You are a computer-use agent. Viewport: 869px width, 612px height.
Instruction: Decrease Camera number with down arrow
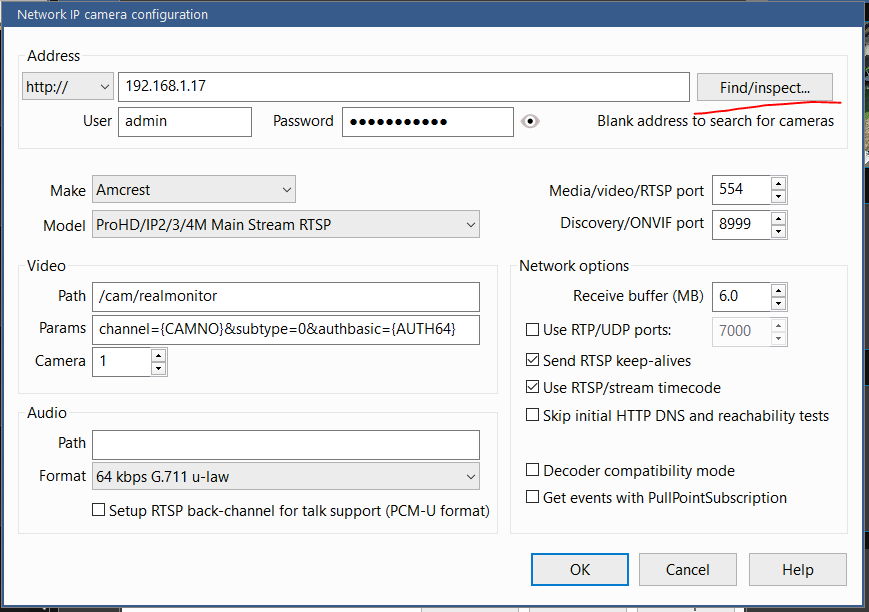click(x=159, y=368)
